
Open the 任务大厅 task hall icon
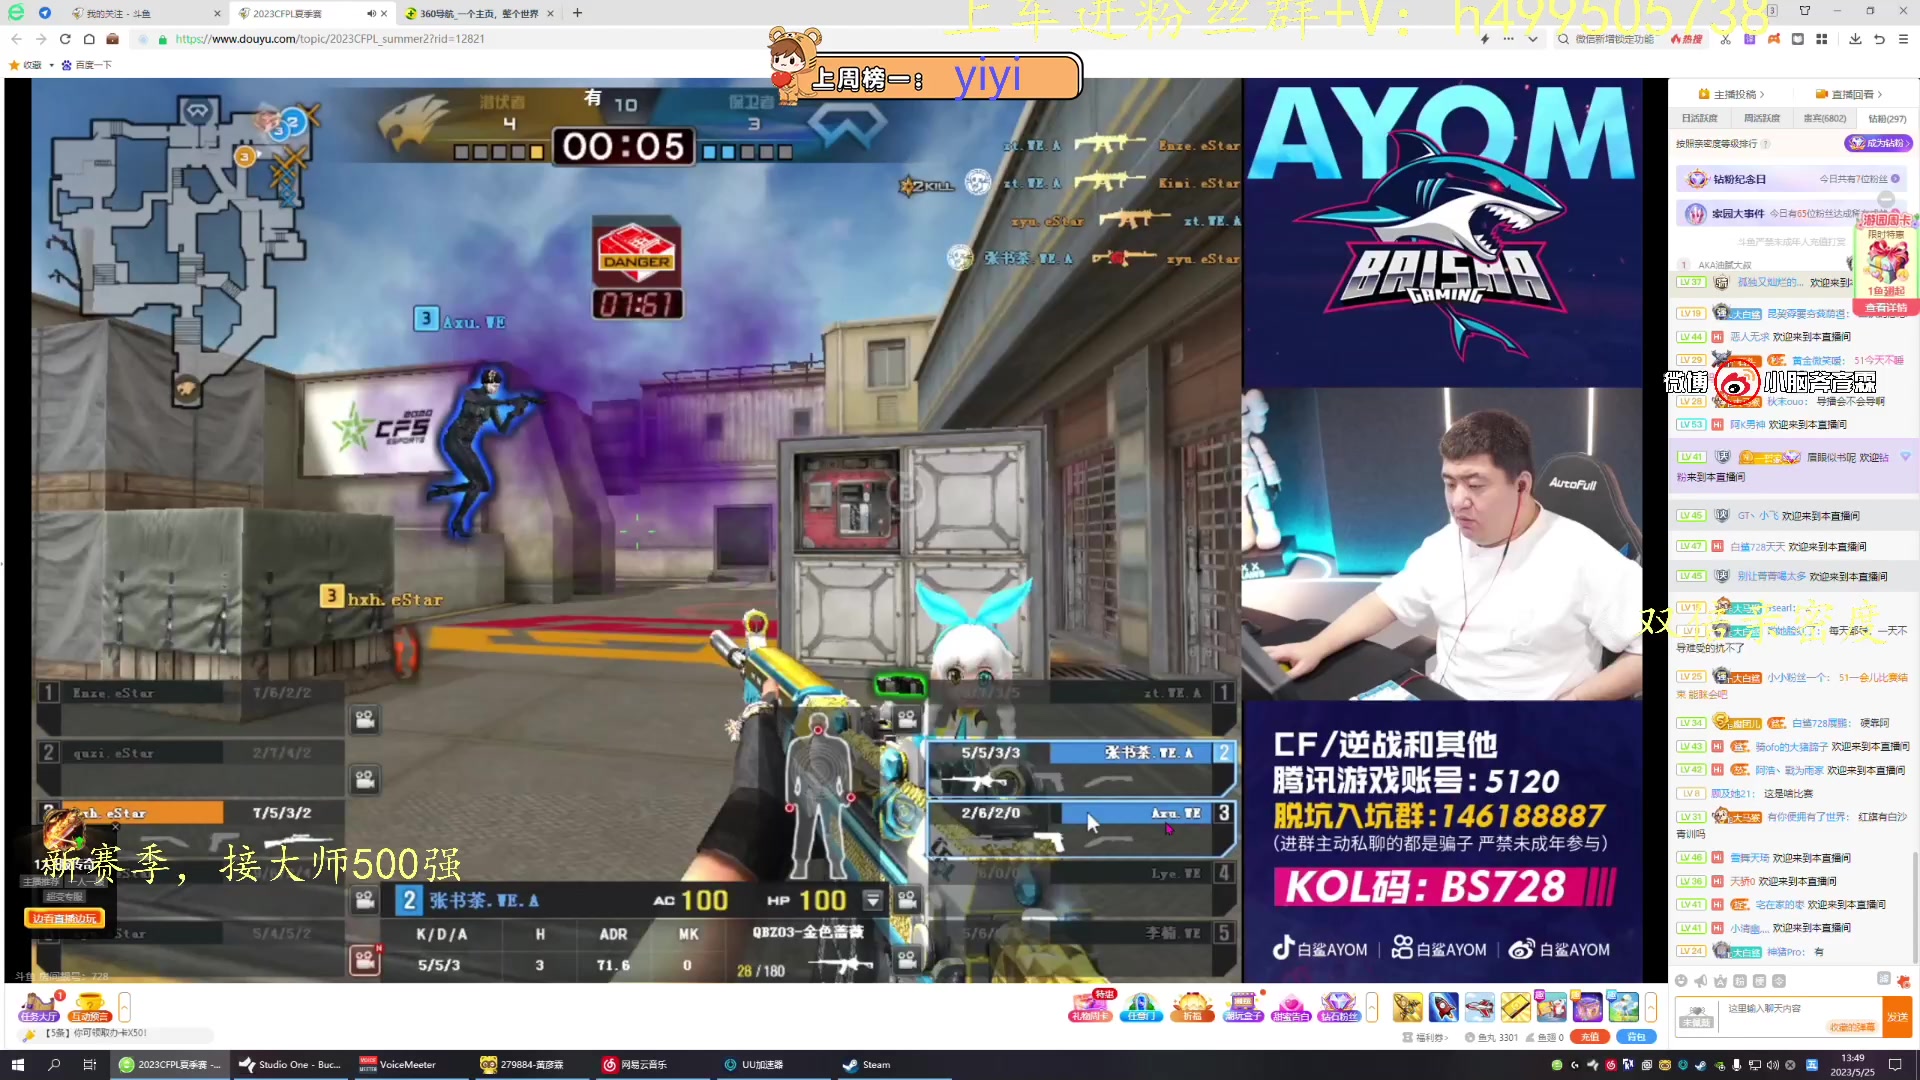point(39,1006)
